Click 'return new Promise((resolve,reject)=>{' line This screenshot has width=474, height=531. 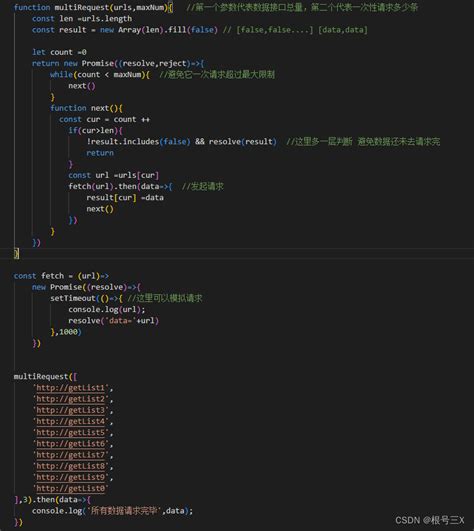pyautogui.click(x=118, y=63)
